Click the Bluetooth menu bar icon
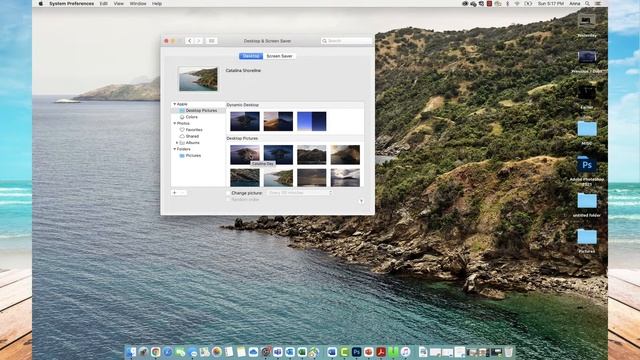The image size is (640, 360). [x=507, y=4]
